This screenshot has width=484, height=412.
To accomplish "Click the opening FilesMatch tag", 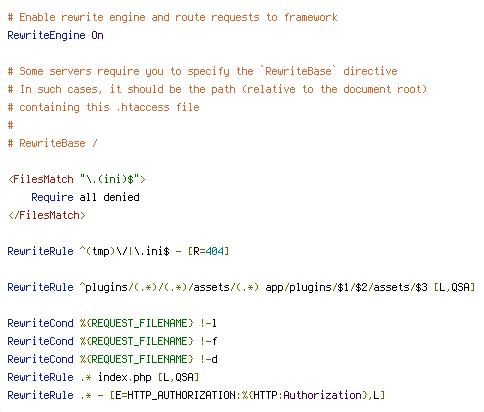I will pos(77,179).
